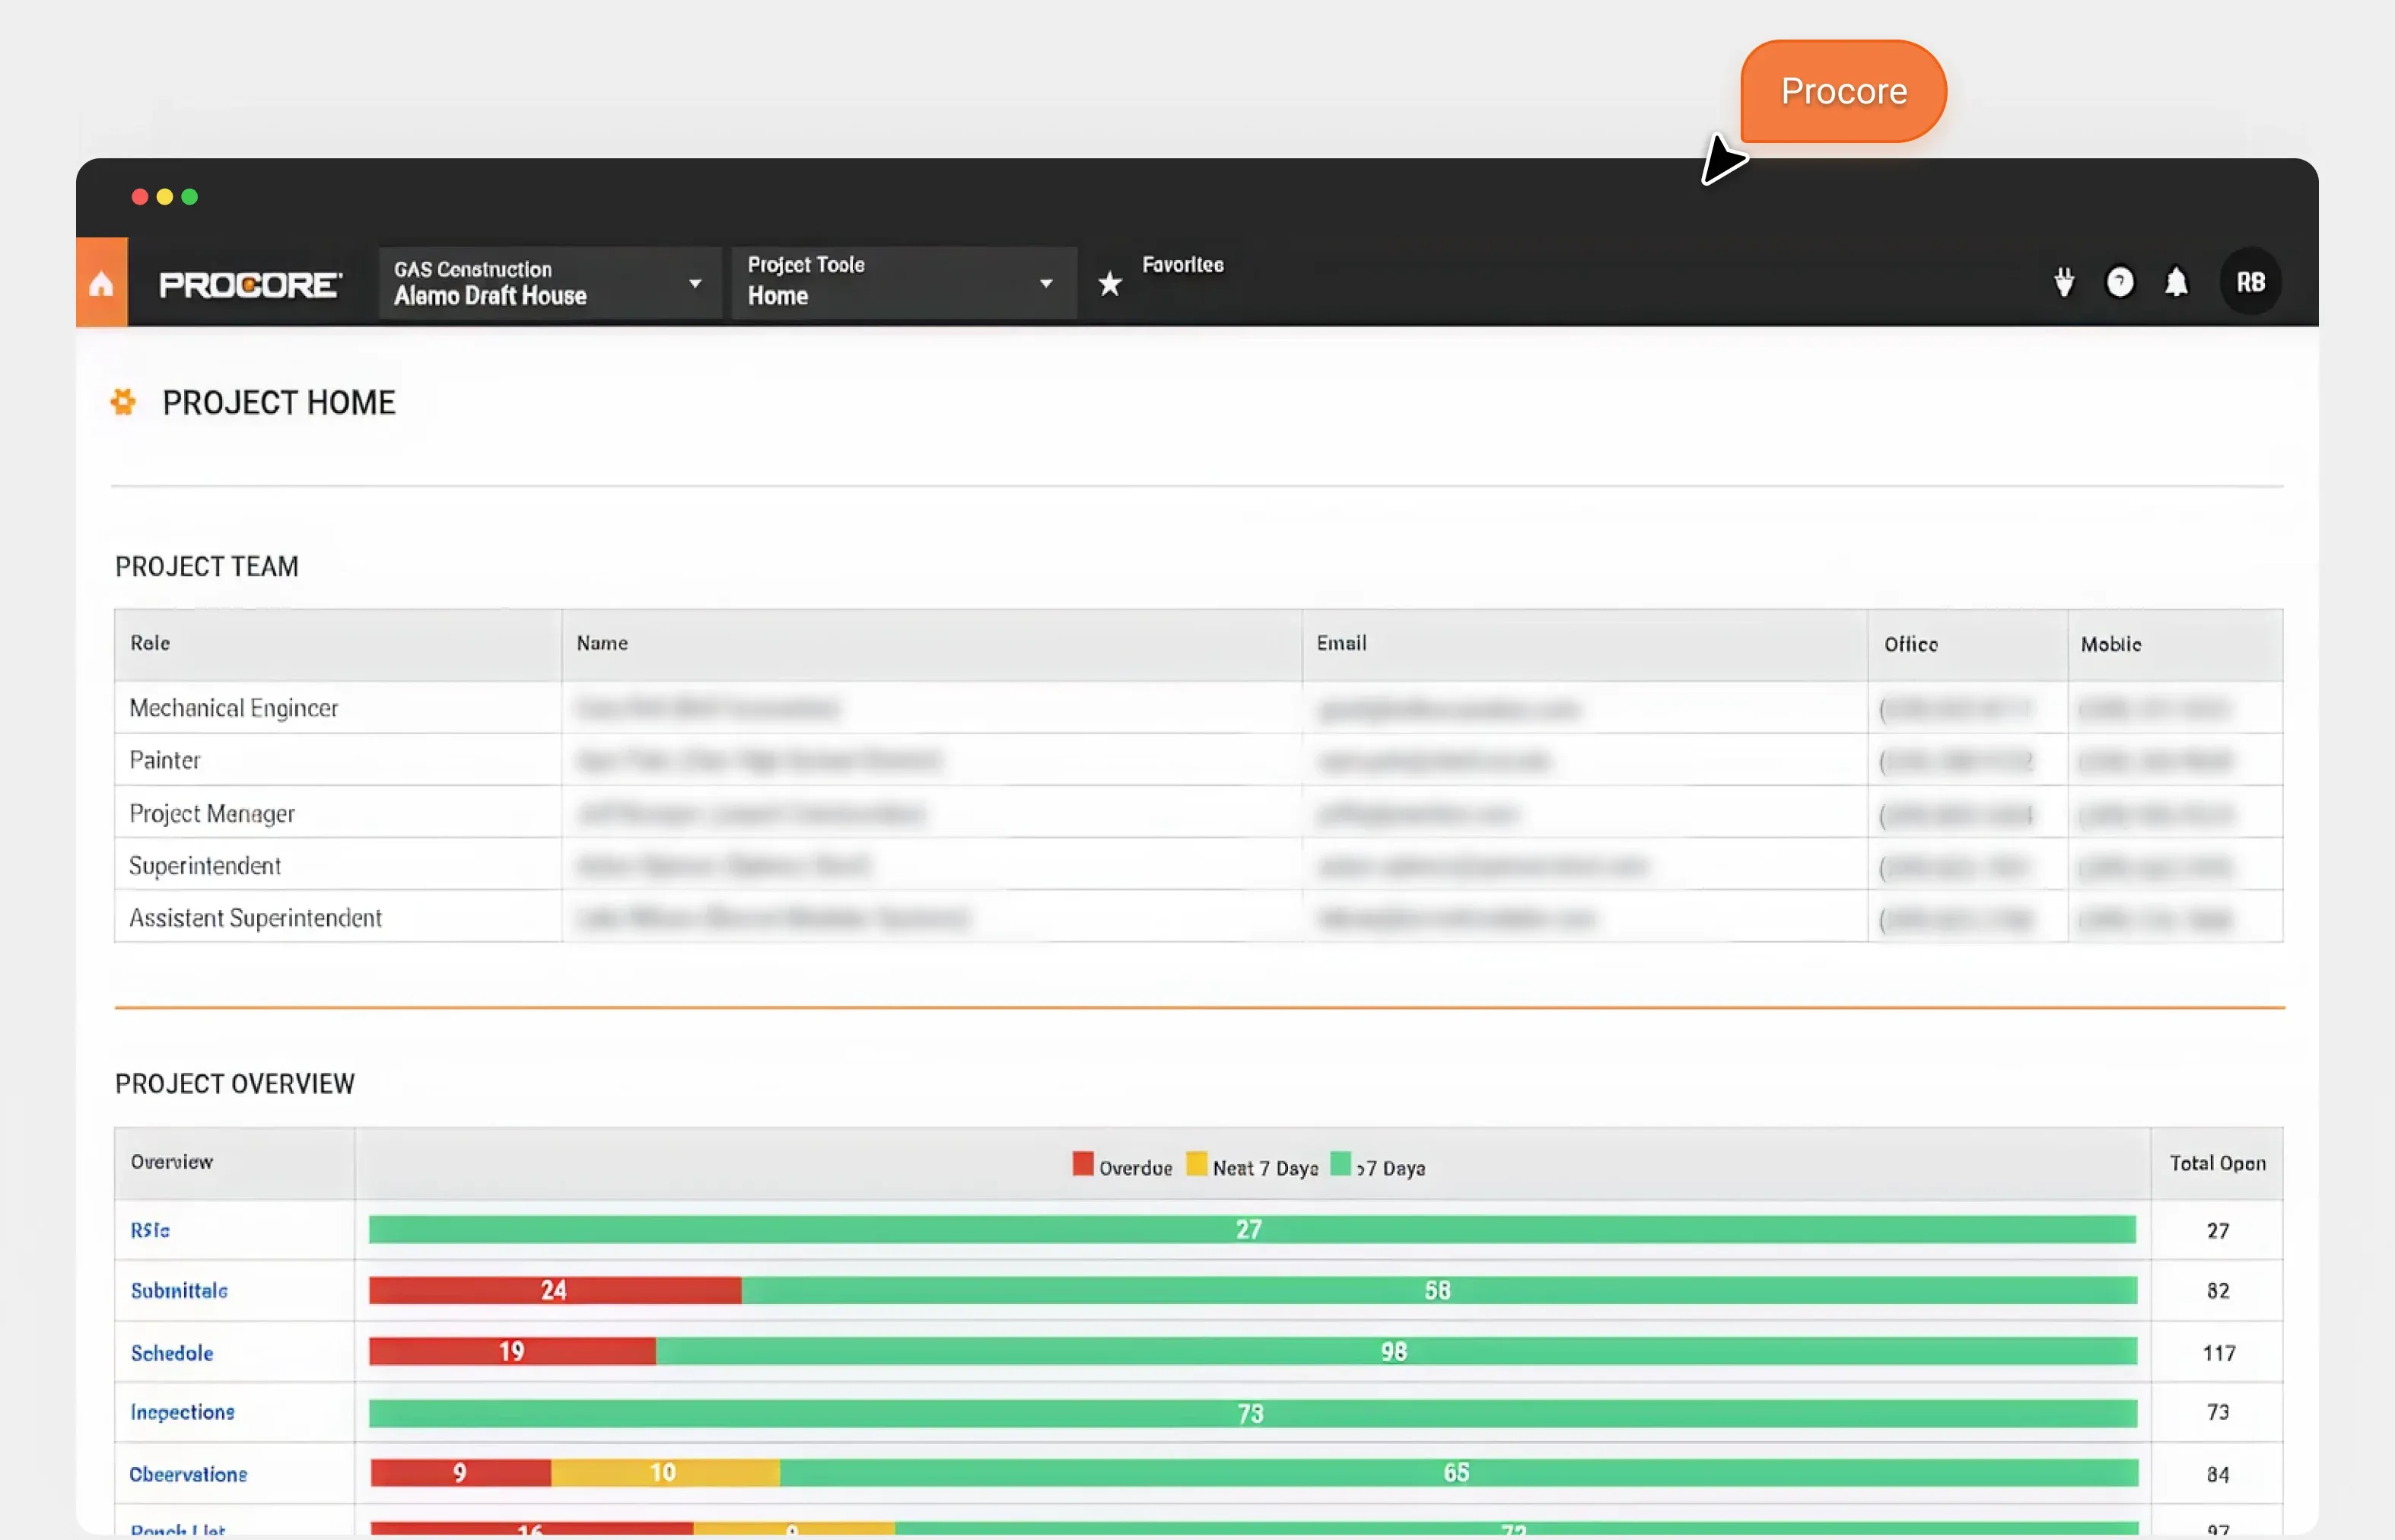This screenshot has height=1540, width=2395.
Task: Open the Observations link
Action: (x=188, y=1474)
